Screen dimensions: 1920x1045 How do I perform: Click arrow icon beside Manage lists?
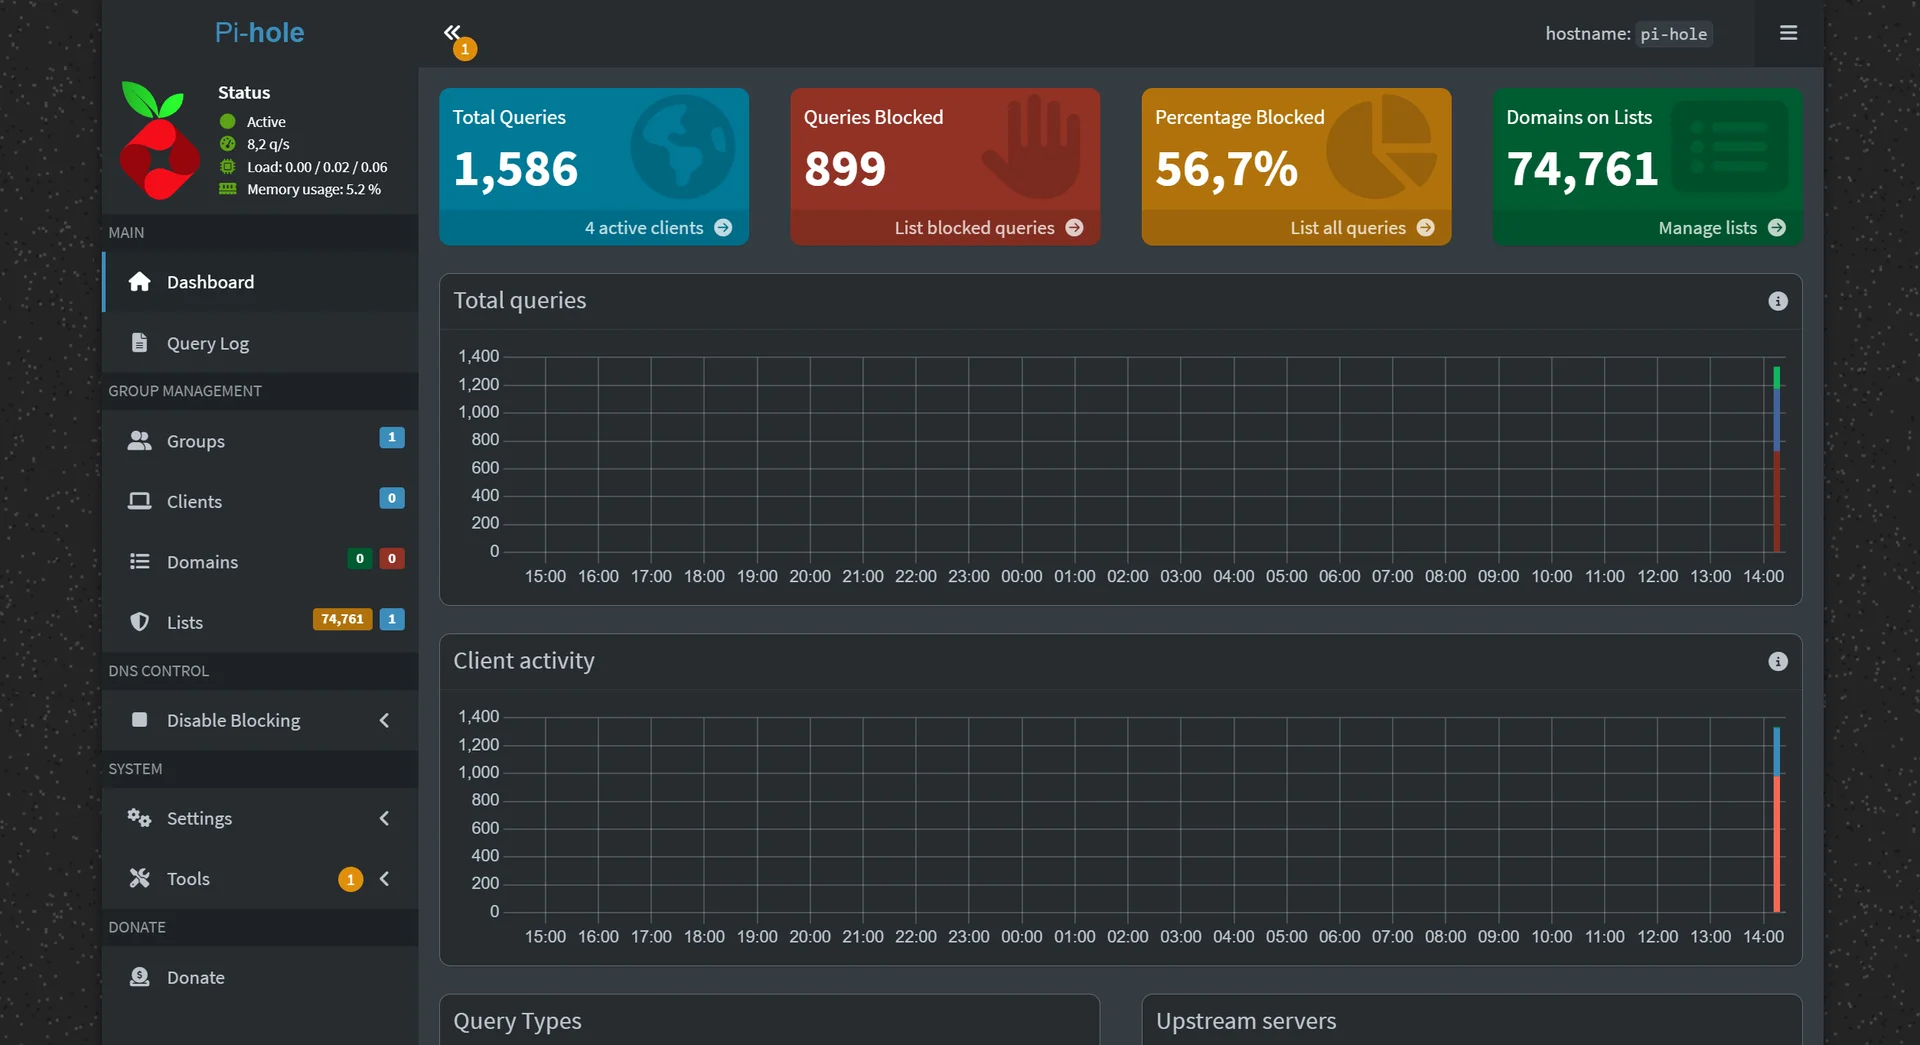coord(1777,228)
